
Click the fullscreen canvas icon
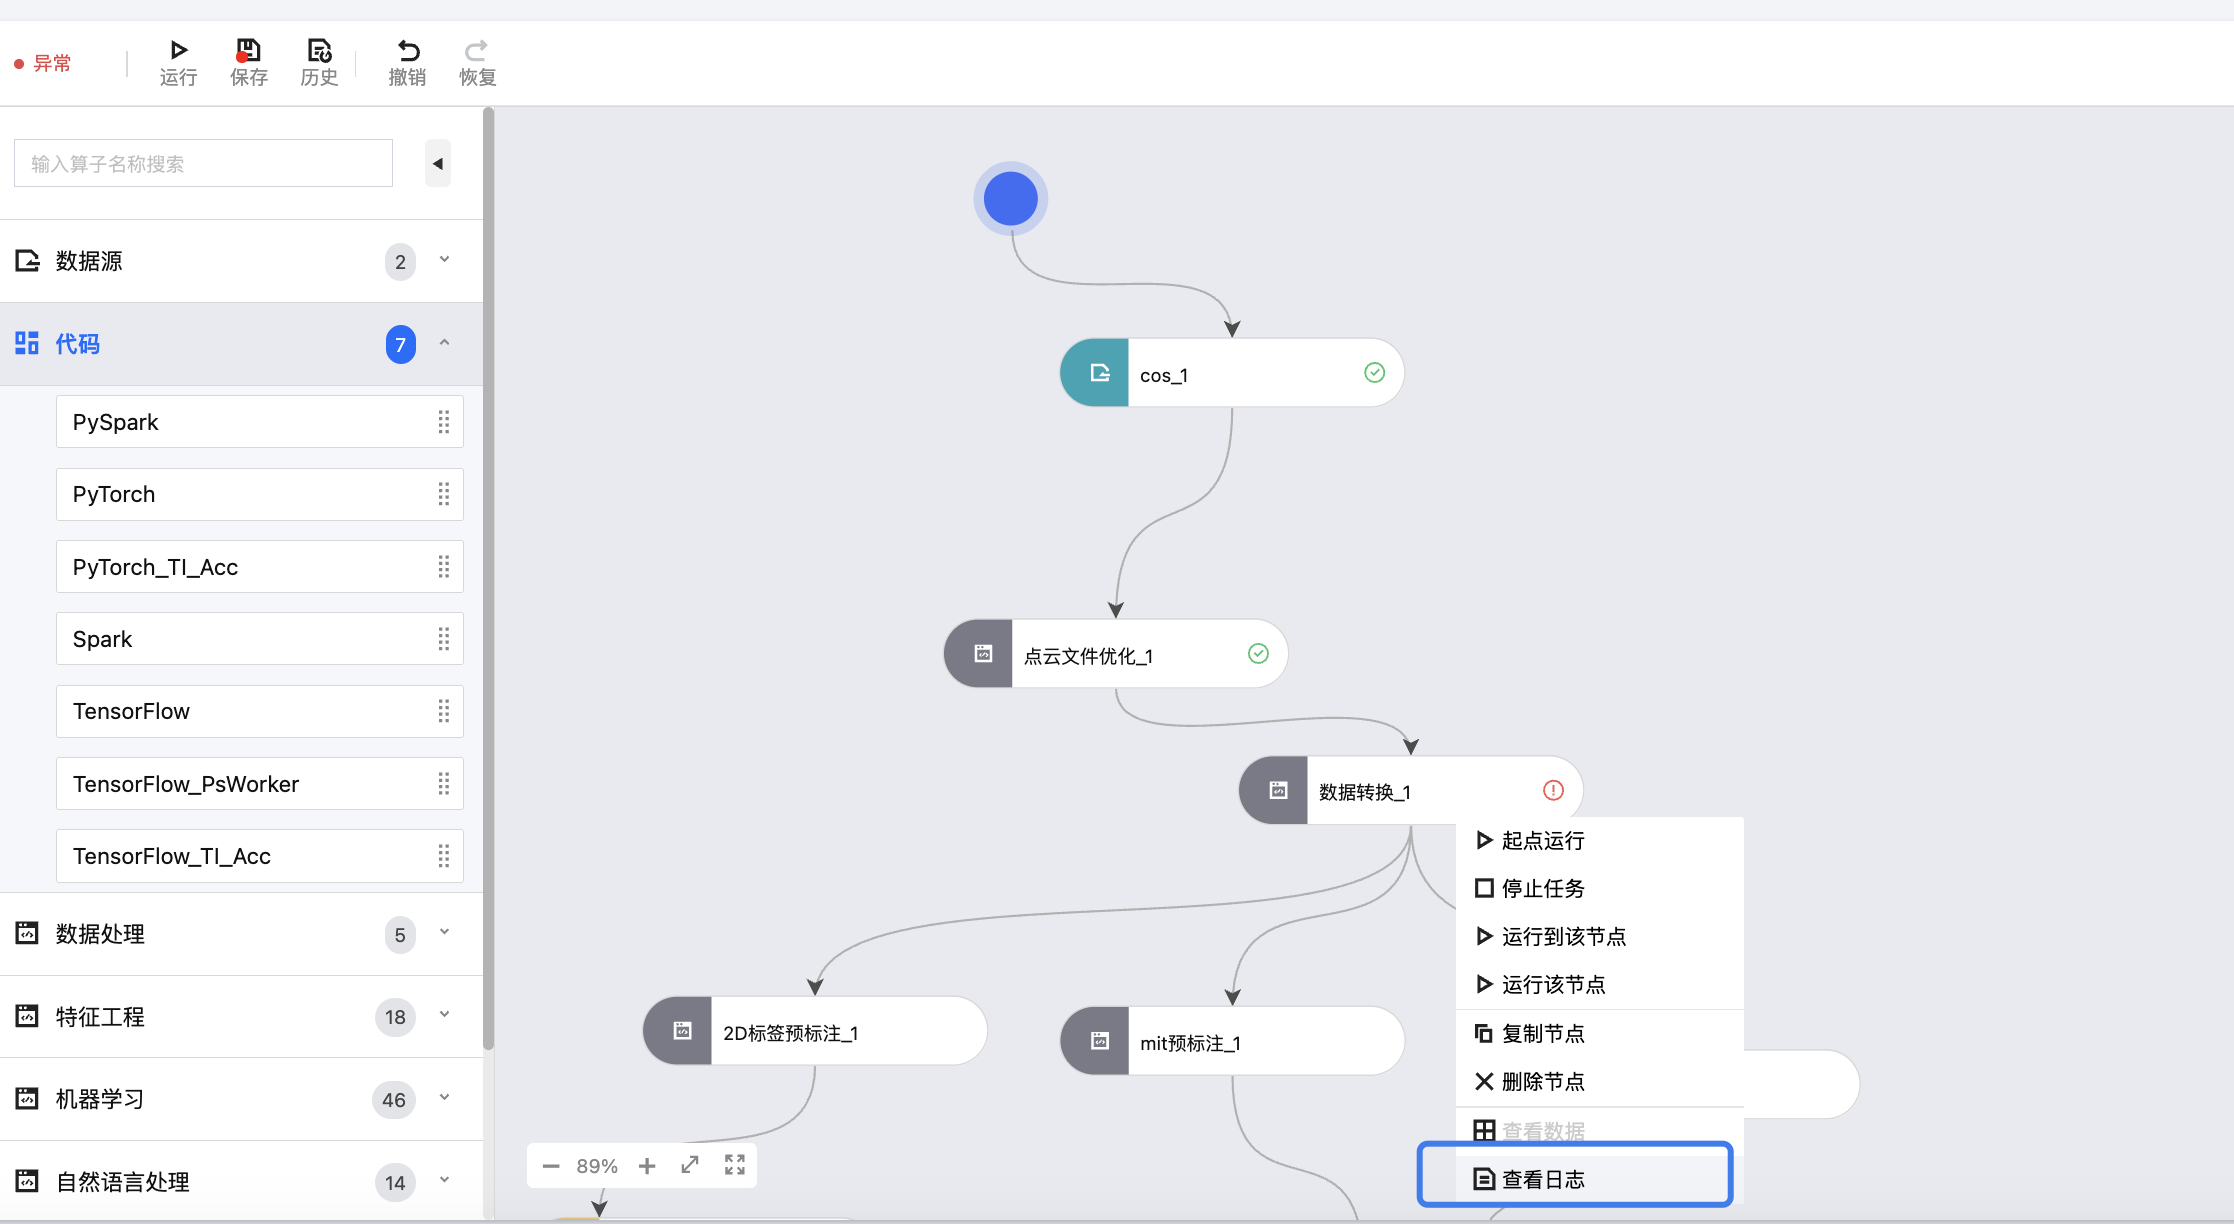pos(735,1165)
